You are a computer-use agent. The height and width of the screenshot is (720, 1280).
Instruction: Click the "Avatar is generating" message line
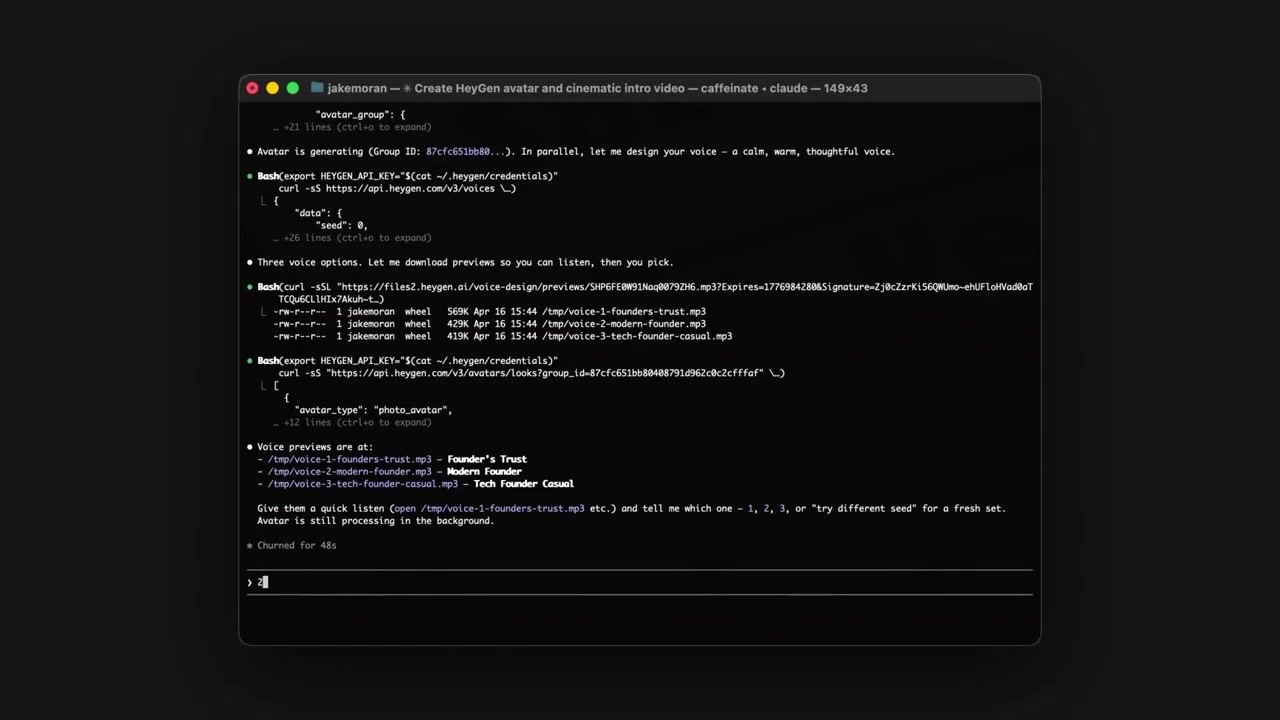pos(576,152)
